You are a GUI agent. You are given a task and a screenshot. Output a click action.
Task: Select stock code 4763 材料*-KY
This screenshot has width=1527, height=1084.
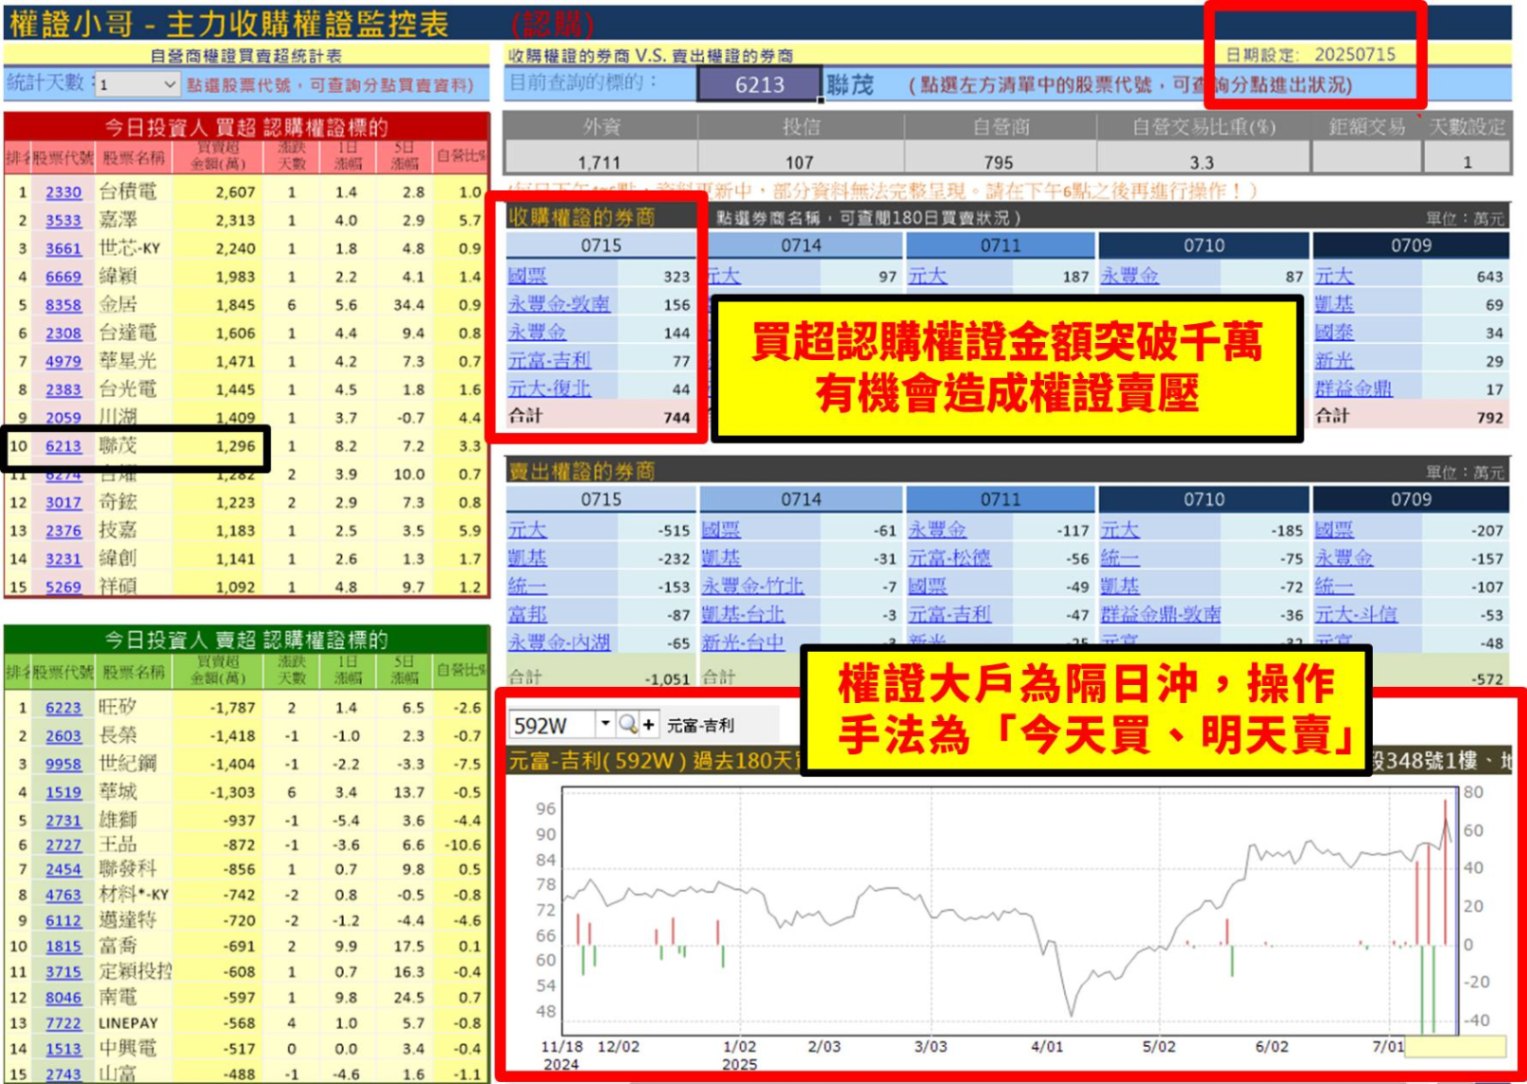(63, 895)
